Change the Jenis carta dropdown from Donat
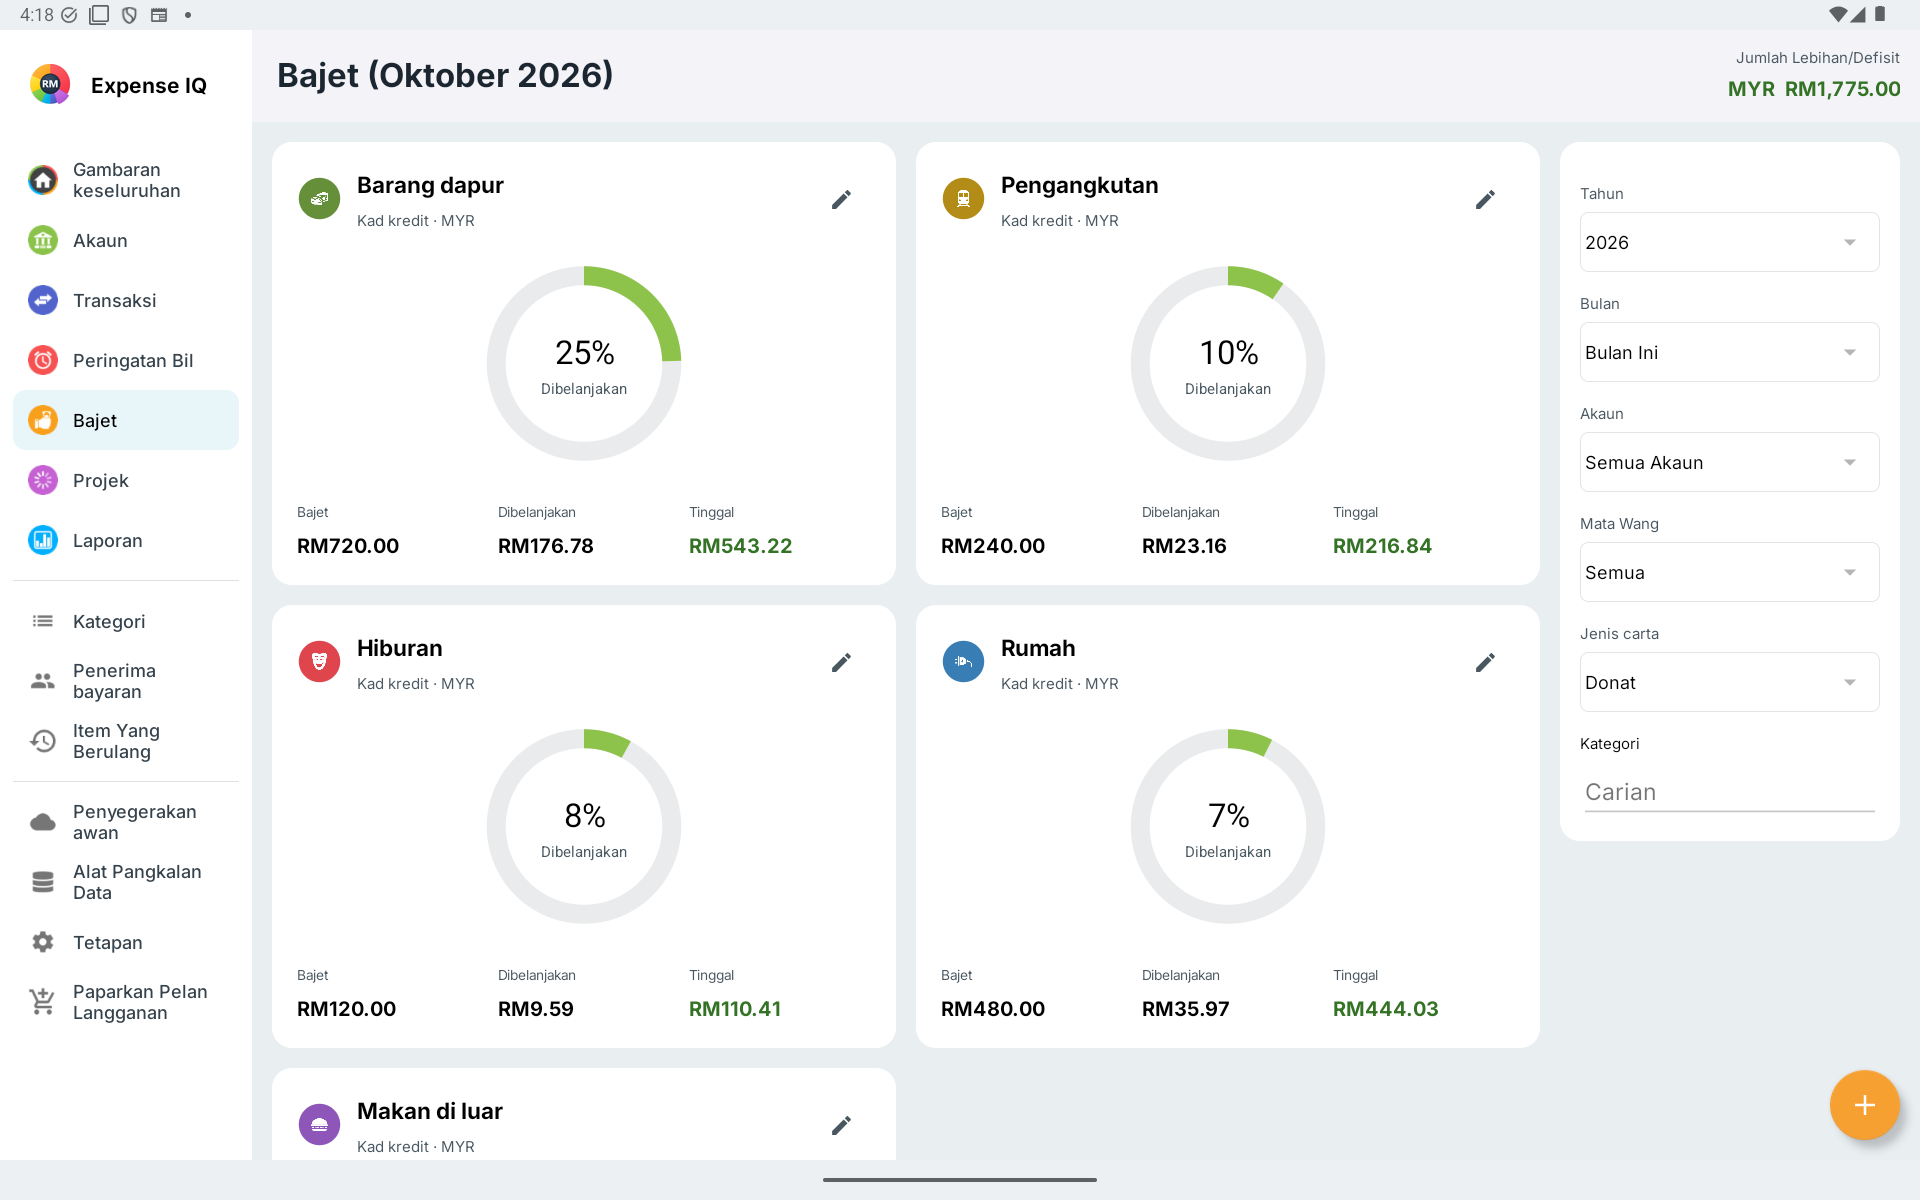 [1729, 682]
